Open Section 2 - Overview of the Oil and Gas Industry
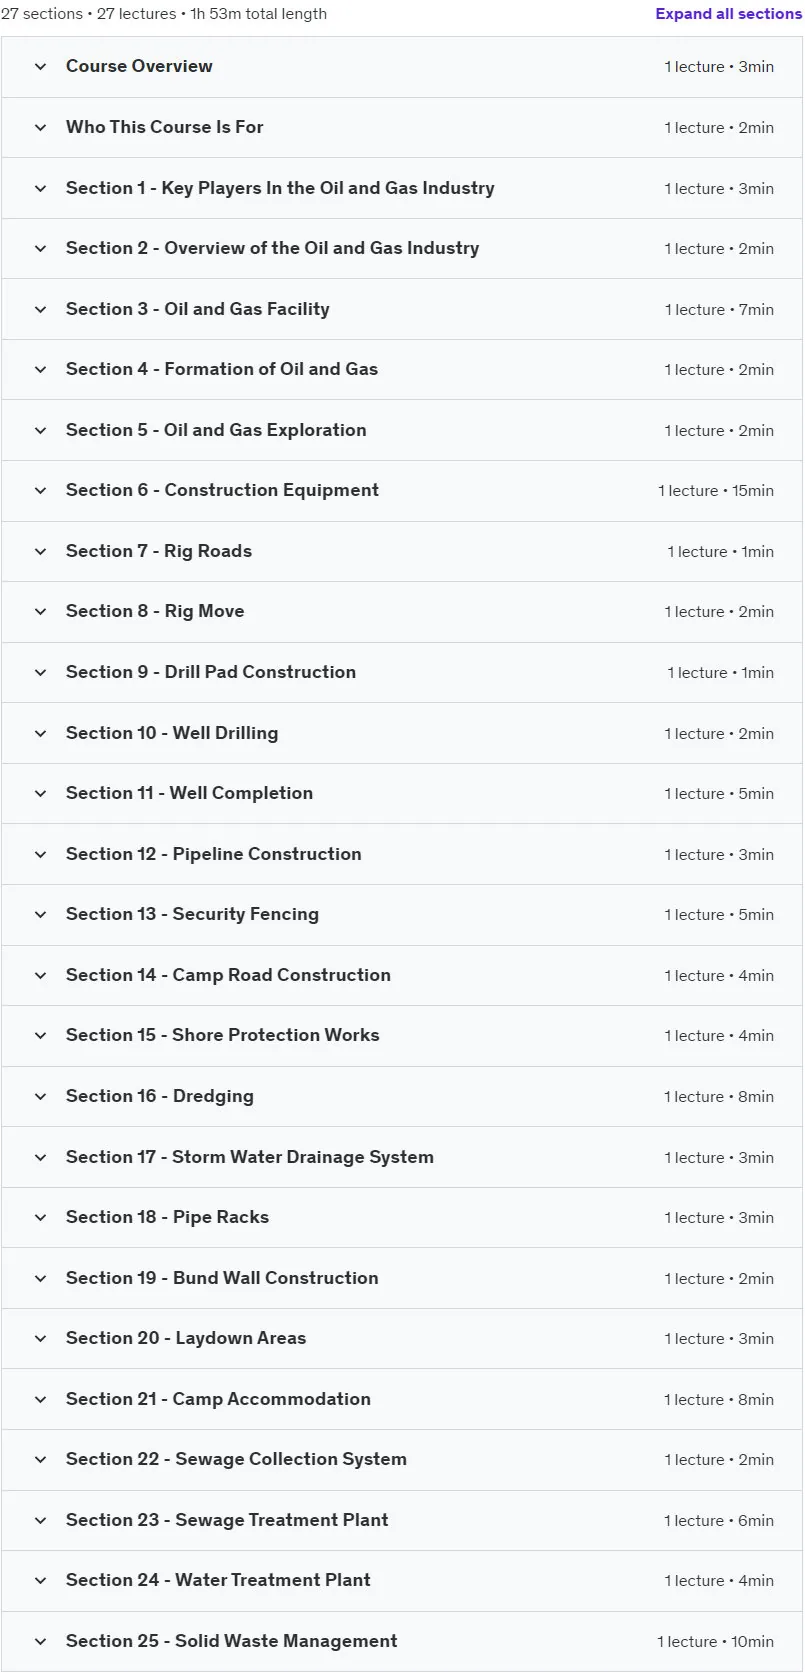The height and width of the screenshot is (1672, 805). [402, 248]
